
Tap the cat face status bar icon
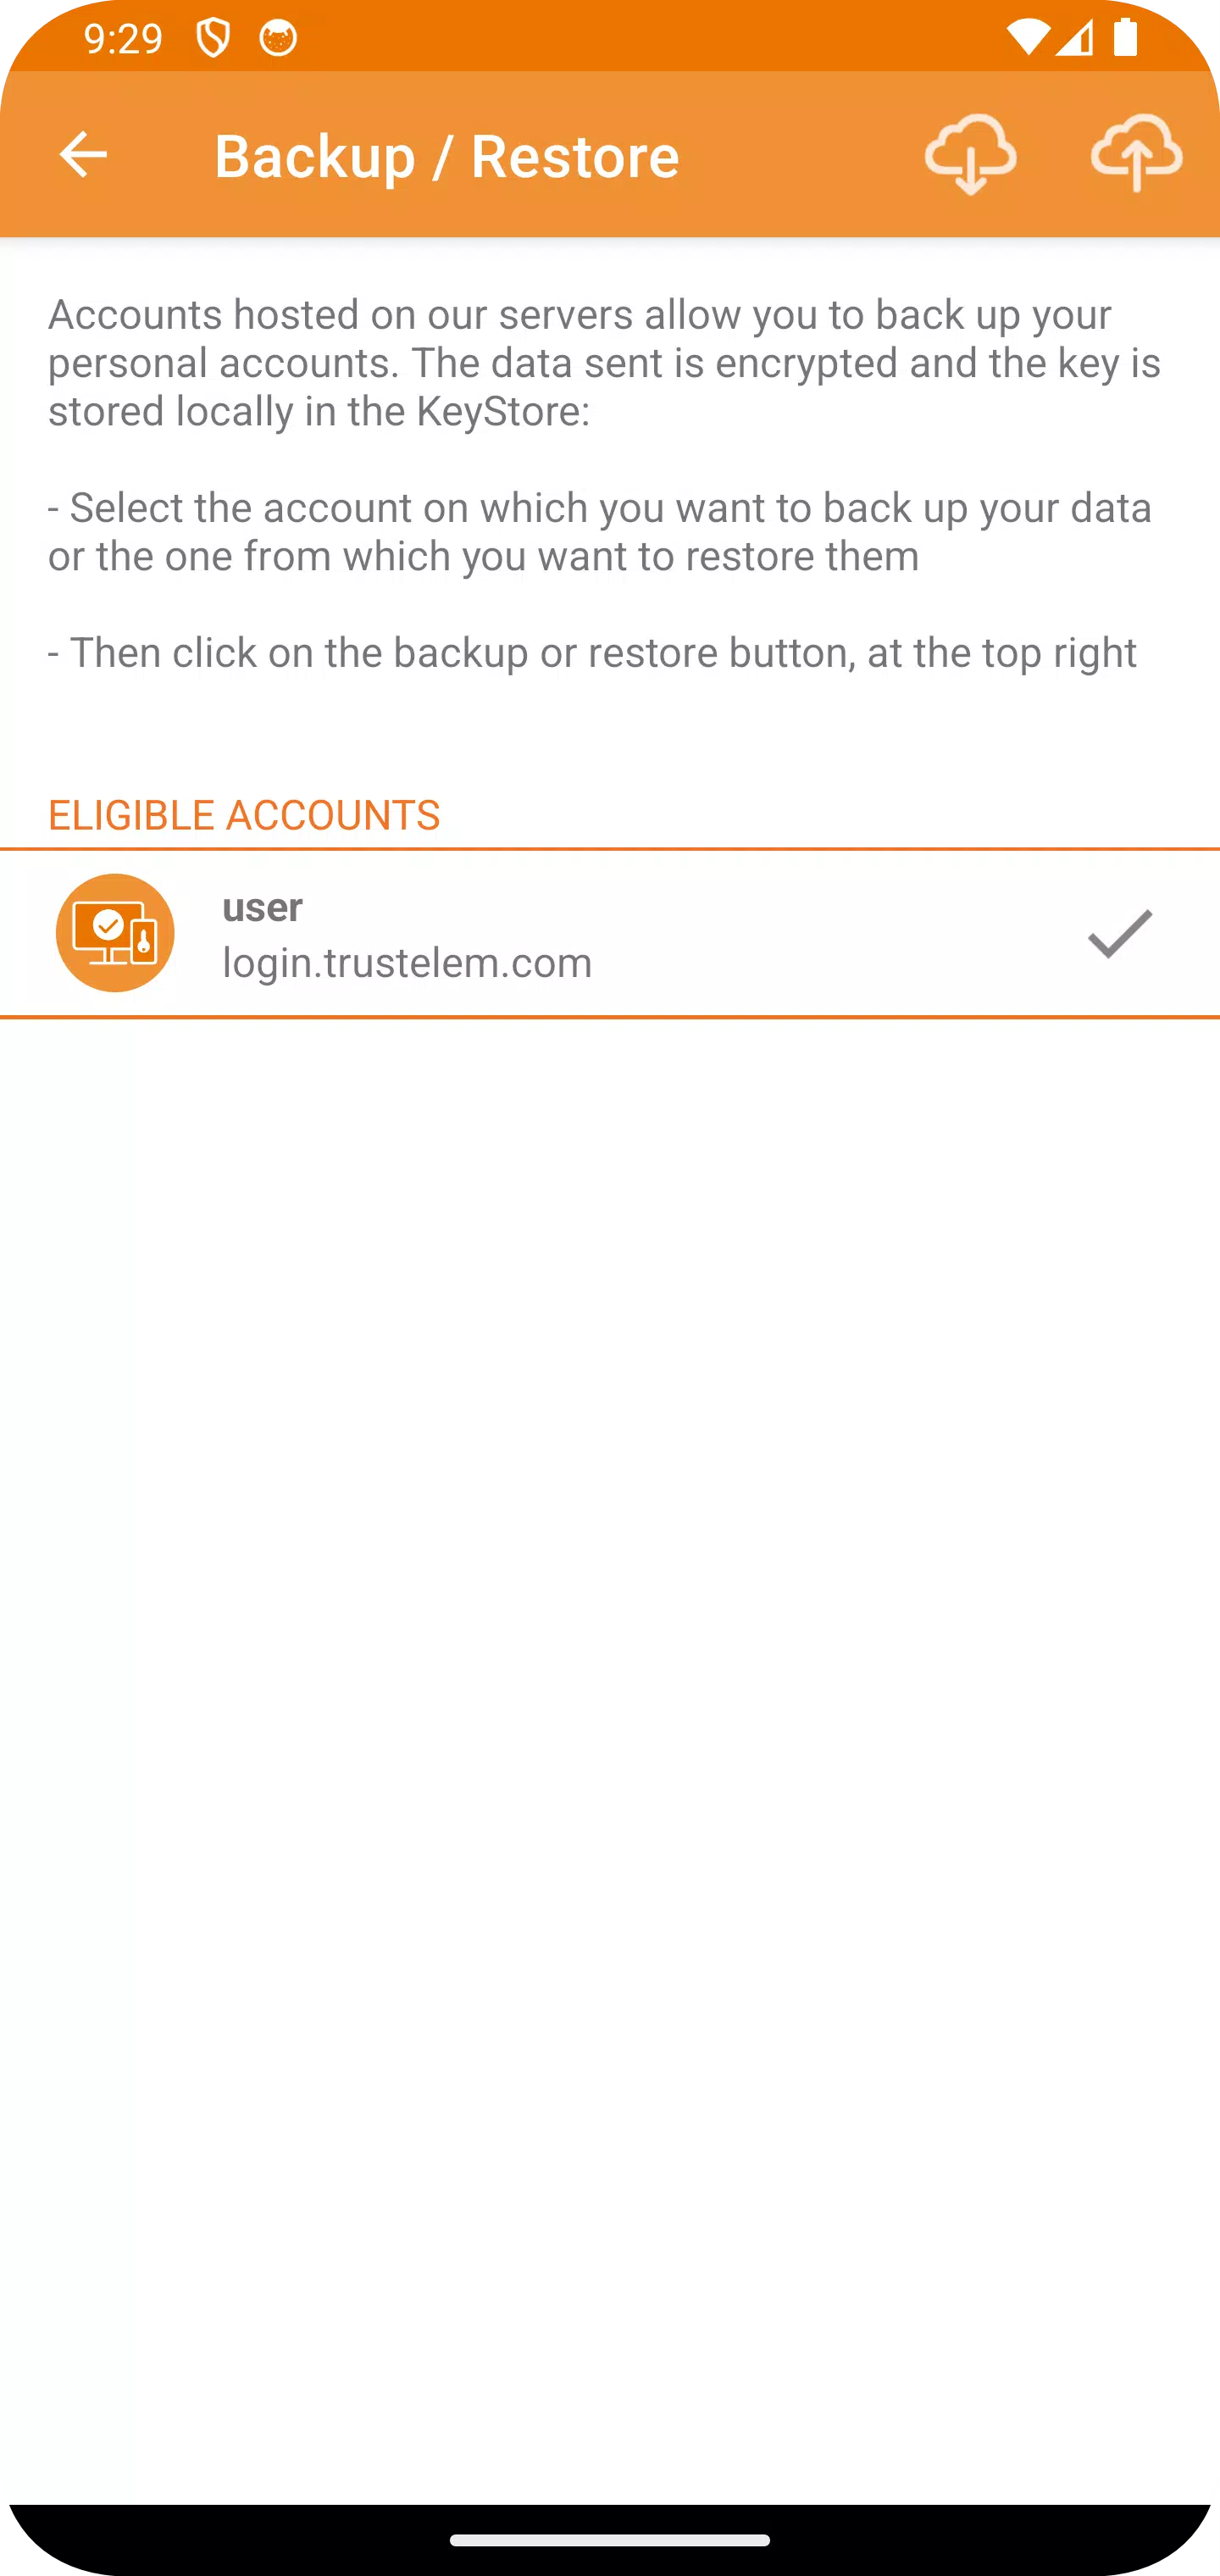click(x=278, y=38)
